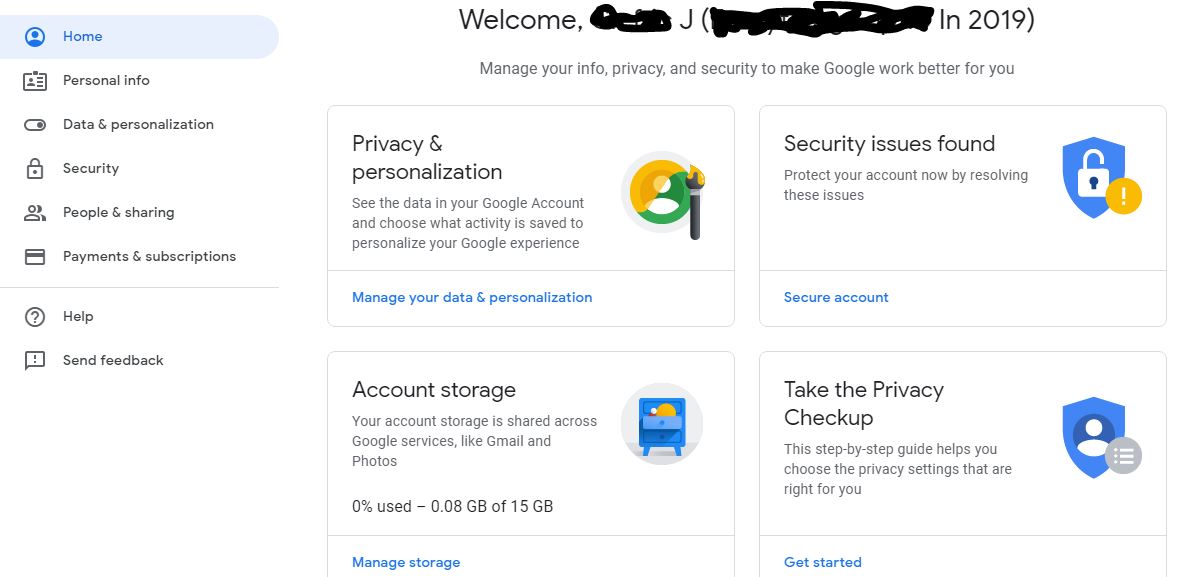
Task: Click the security shield with warning badge
Action: coord(1101,178)
